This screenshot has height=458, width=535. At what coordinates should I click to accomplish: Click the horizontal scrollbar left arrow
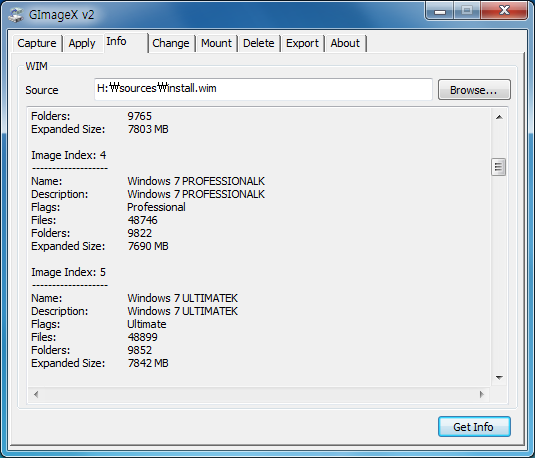click(36, 395)
